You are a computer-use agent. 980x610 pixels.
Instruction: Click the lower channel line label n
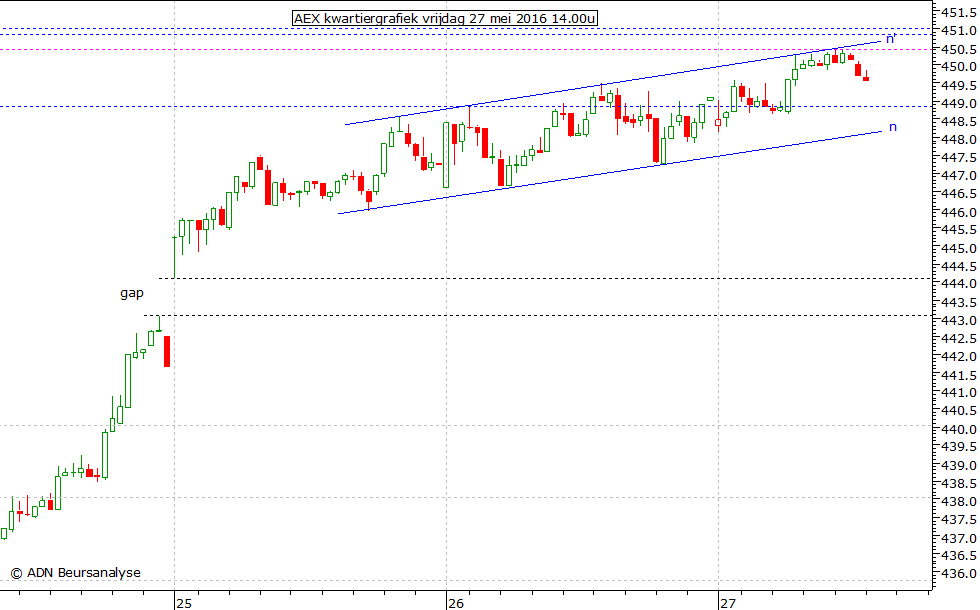click(892, 127)
